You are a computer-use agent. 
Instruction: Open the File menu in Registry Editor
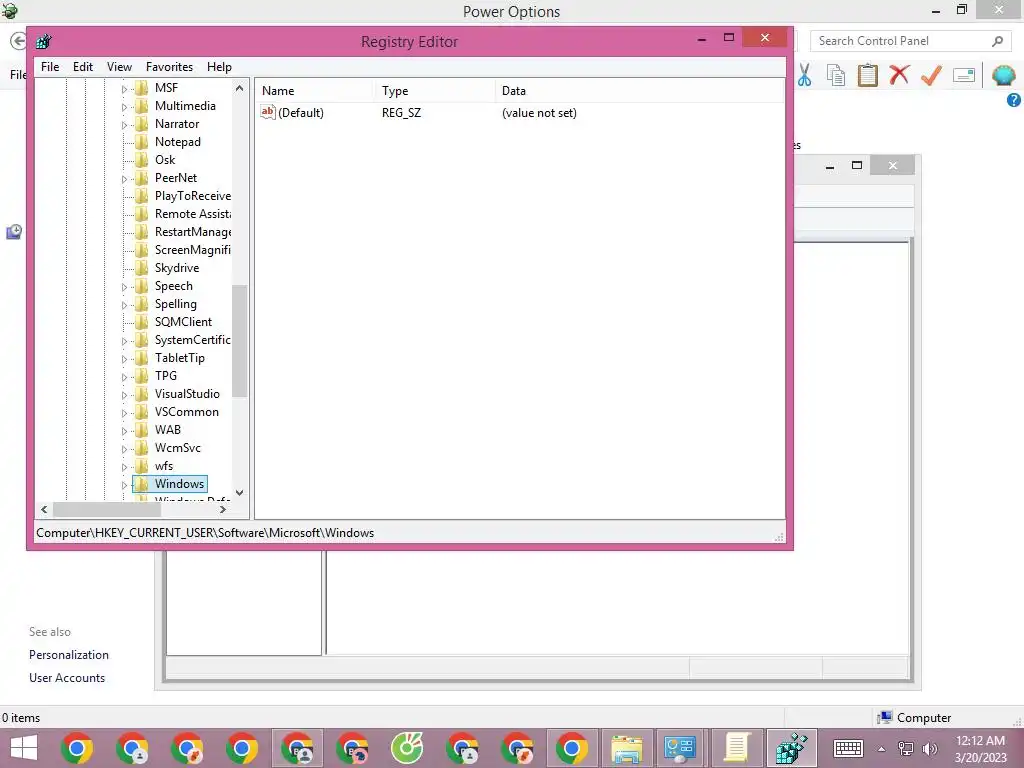(50, 67)
